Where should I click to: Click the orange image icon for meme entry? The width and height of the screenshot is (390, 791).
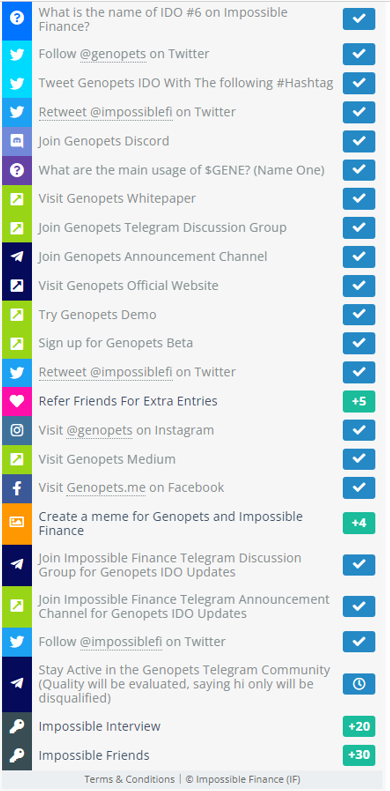point(17,523)
